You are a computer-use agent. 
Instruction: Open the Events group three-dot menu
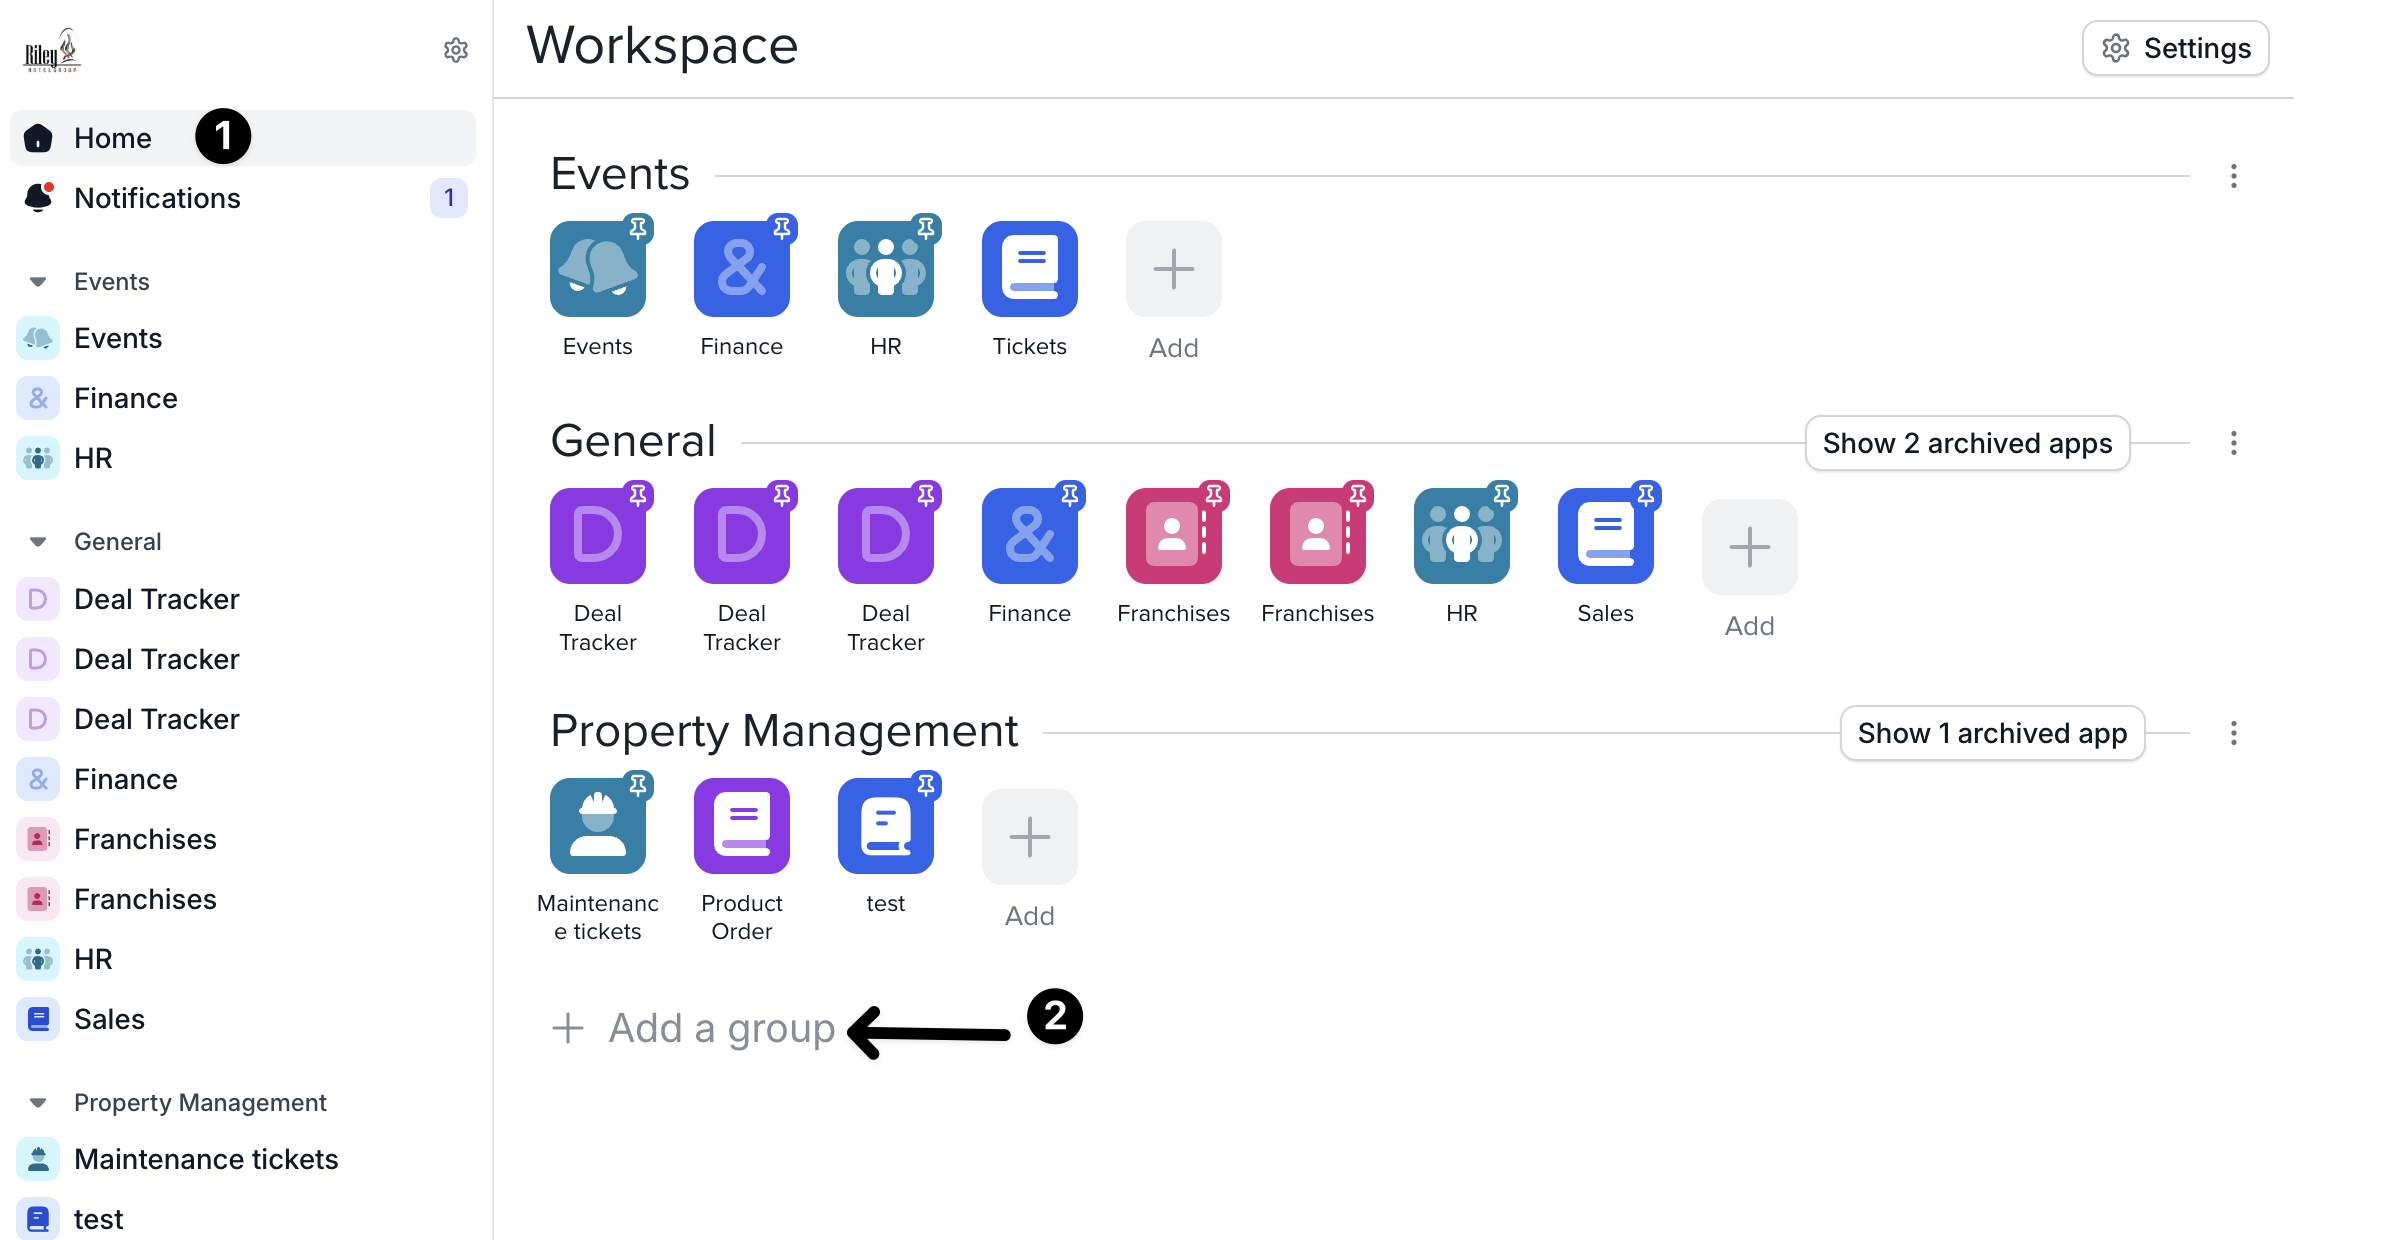coord(2233,176)
